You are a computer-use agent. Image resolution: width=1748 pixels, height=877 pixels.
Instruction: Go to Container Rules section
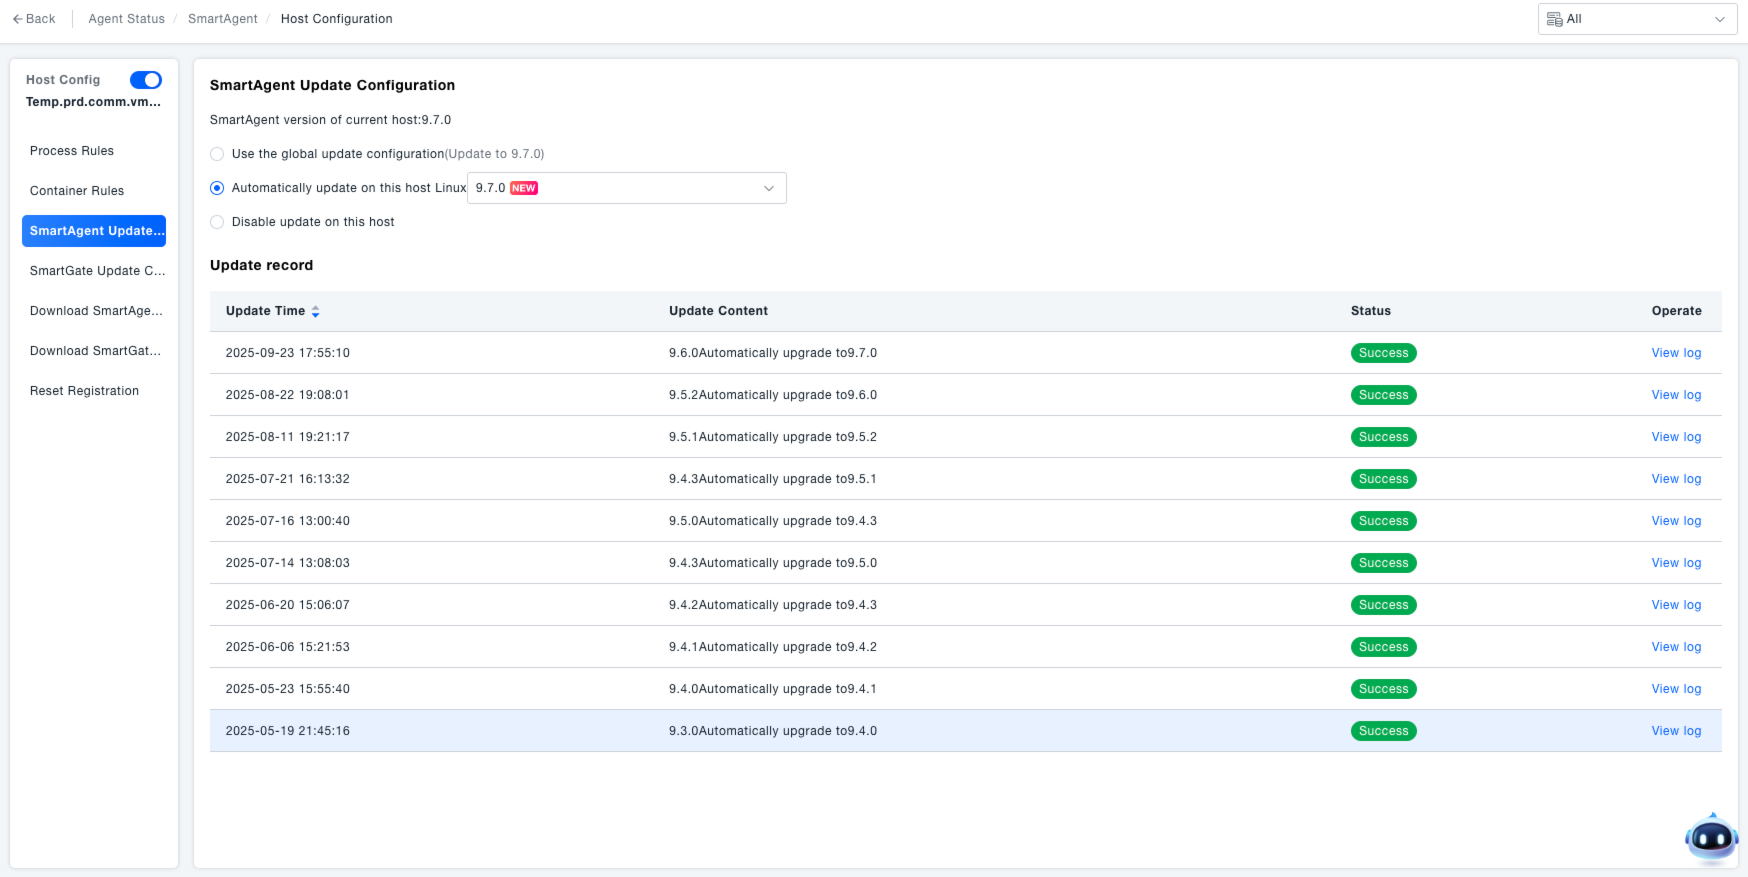[77, 191]
